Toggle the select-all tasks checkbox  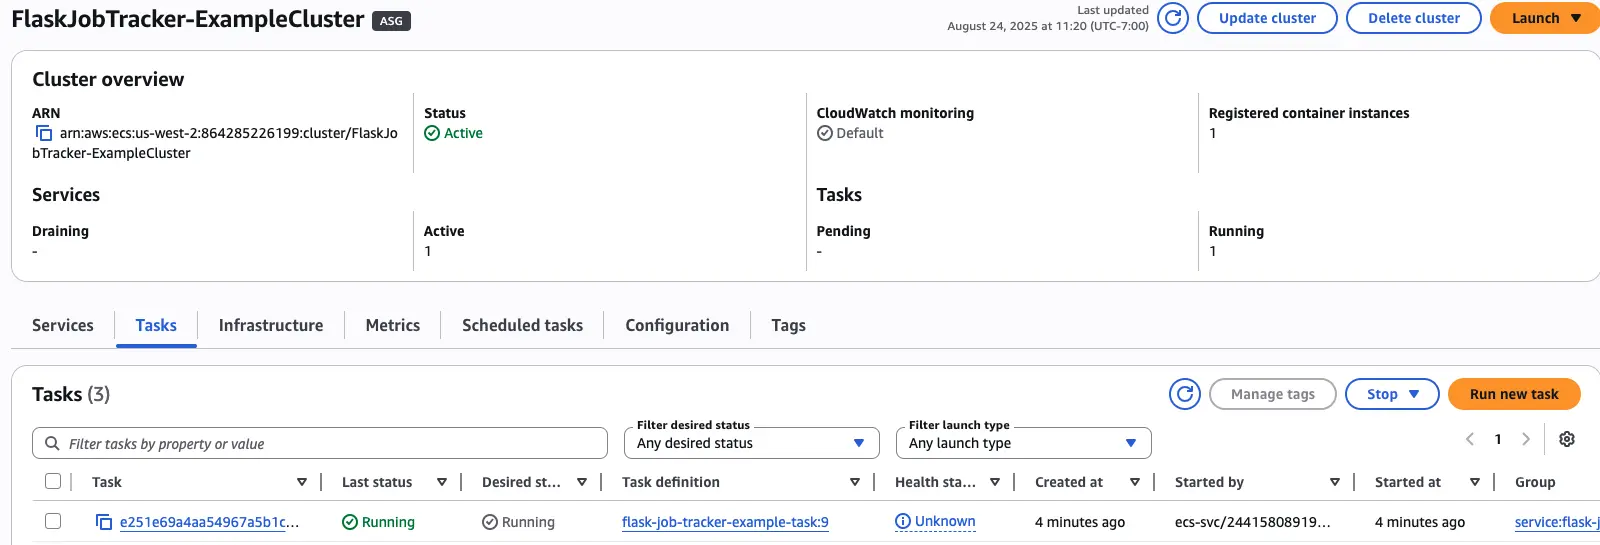pyautogui.click(x=53, y=482)
